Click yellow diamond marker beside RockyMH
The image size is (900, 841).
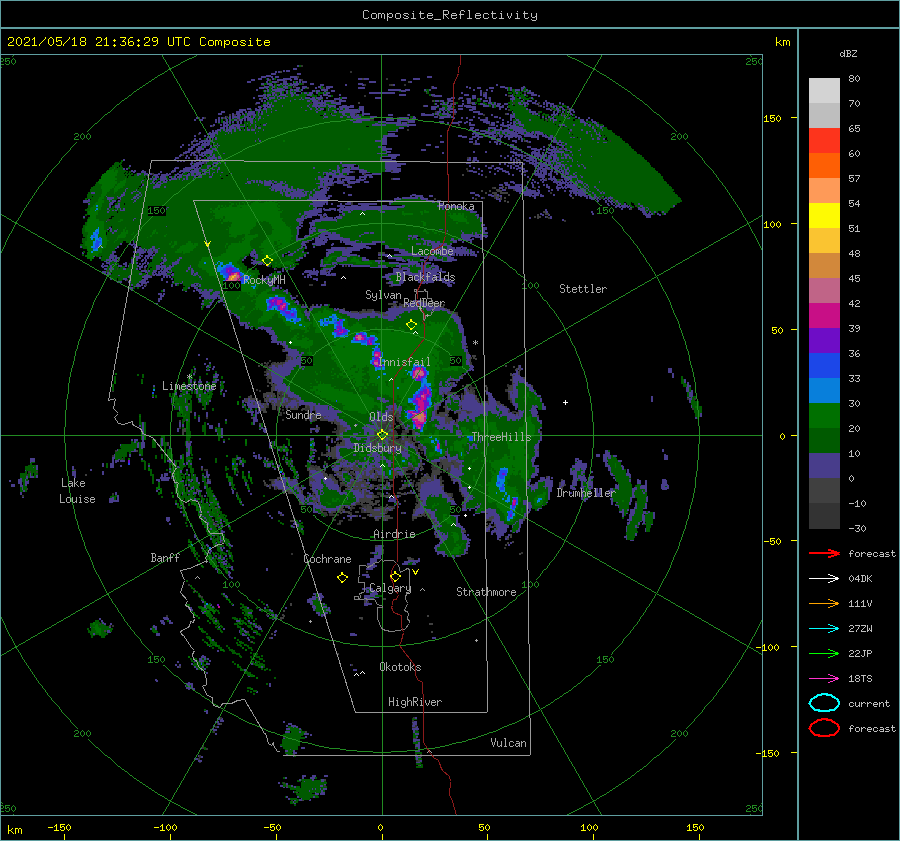pyautogui.click(x=267, y=261)
